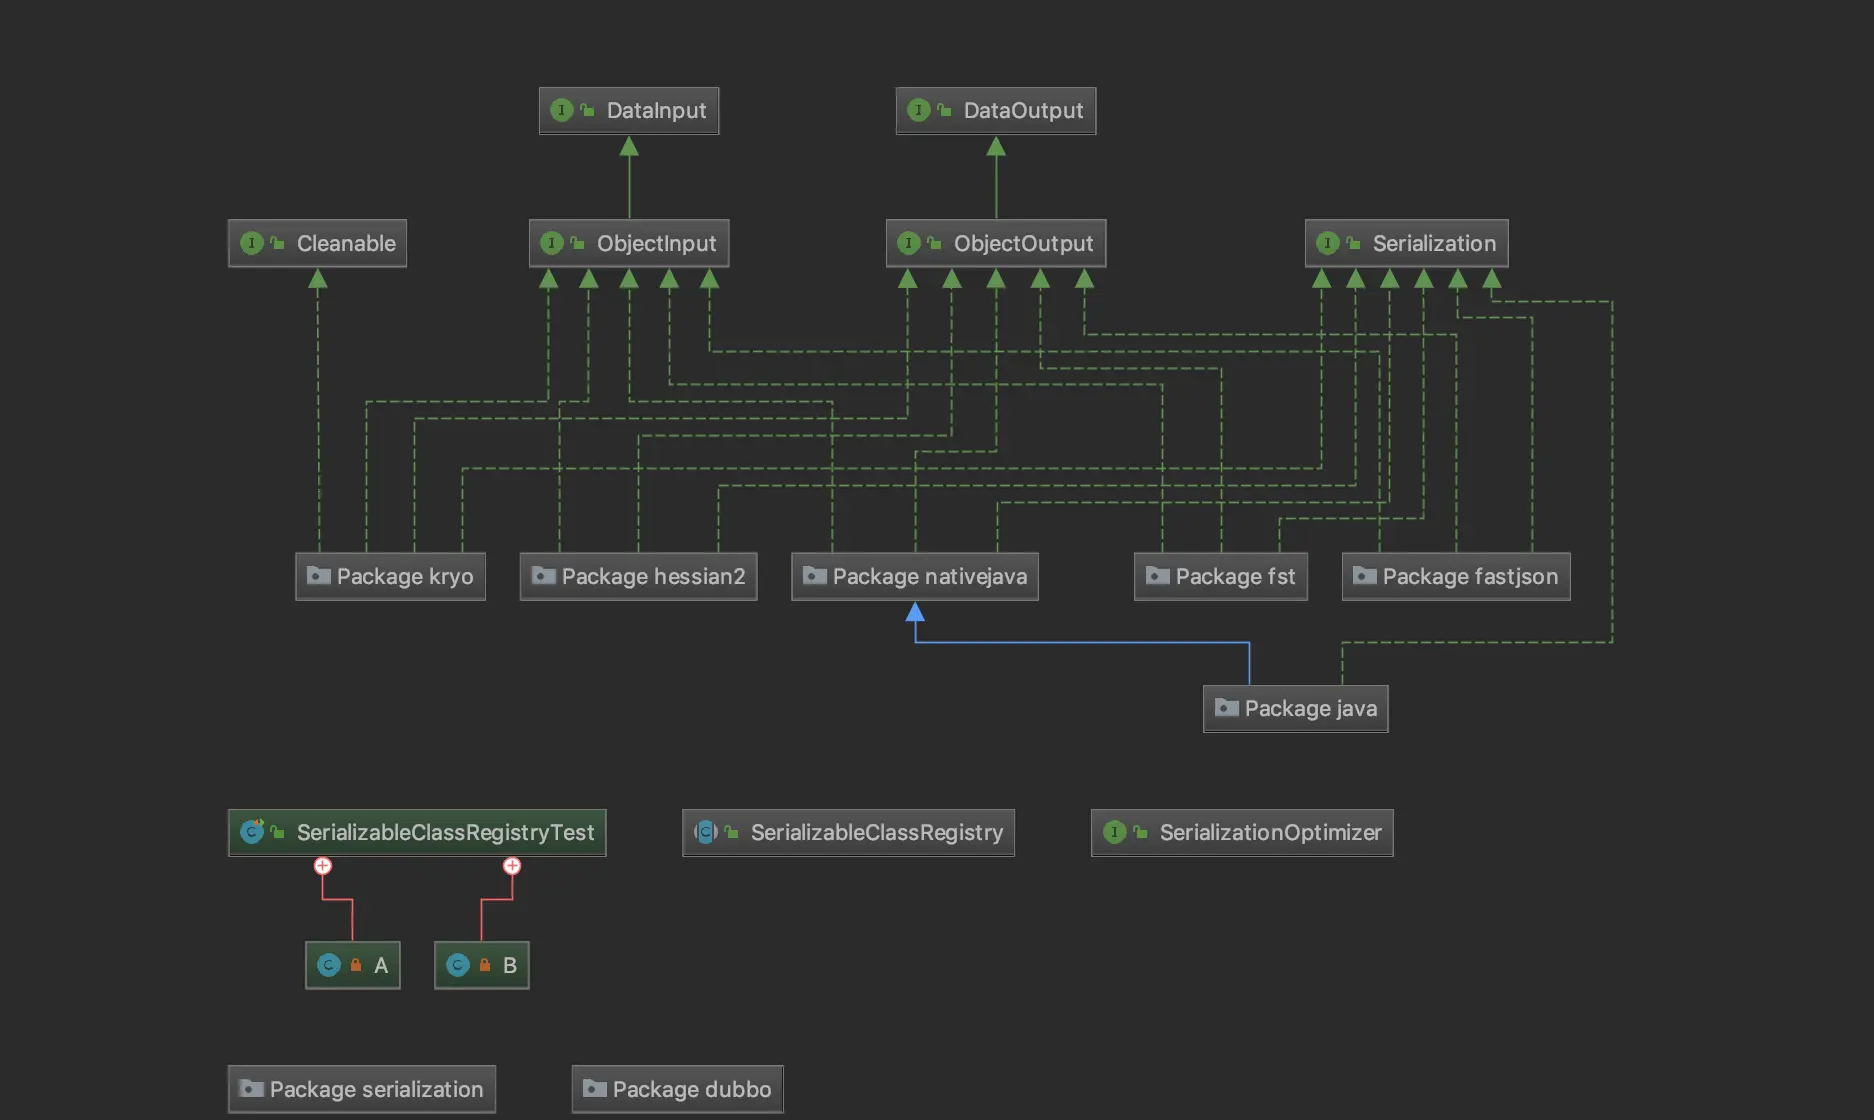The width and height of the screenshot is (1874, 1120).
Task: Click the interface icon on DataOutput node
Action: click(919, 110)
